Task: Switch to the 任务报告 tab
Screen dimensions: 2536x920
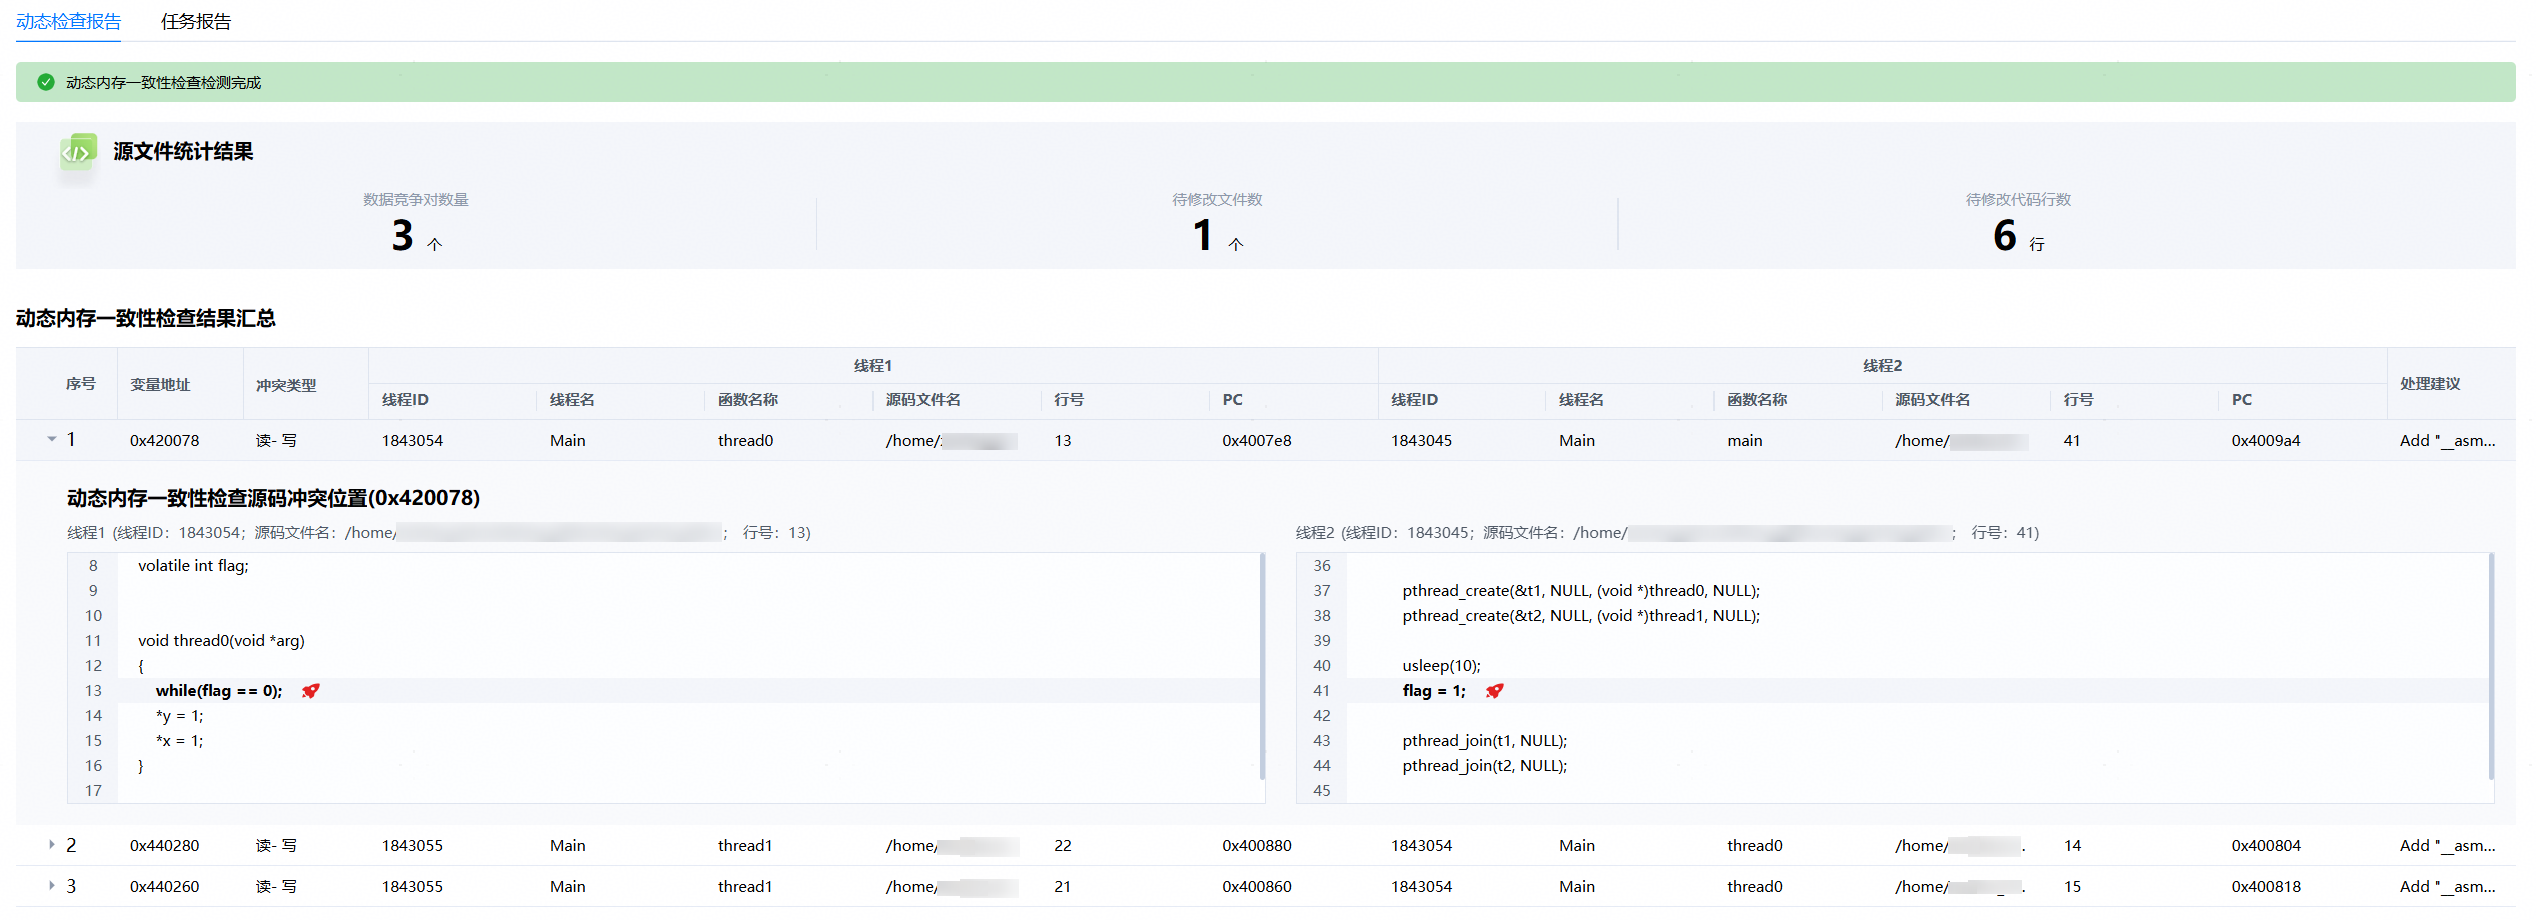Action: tap(196, 22)
